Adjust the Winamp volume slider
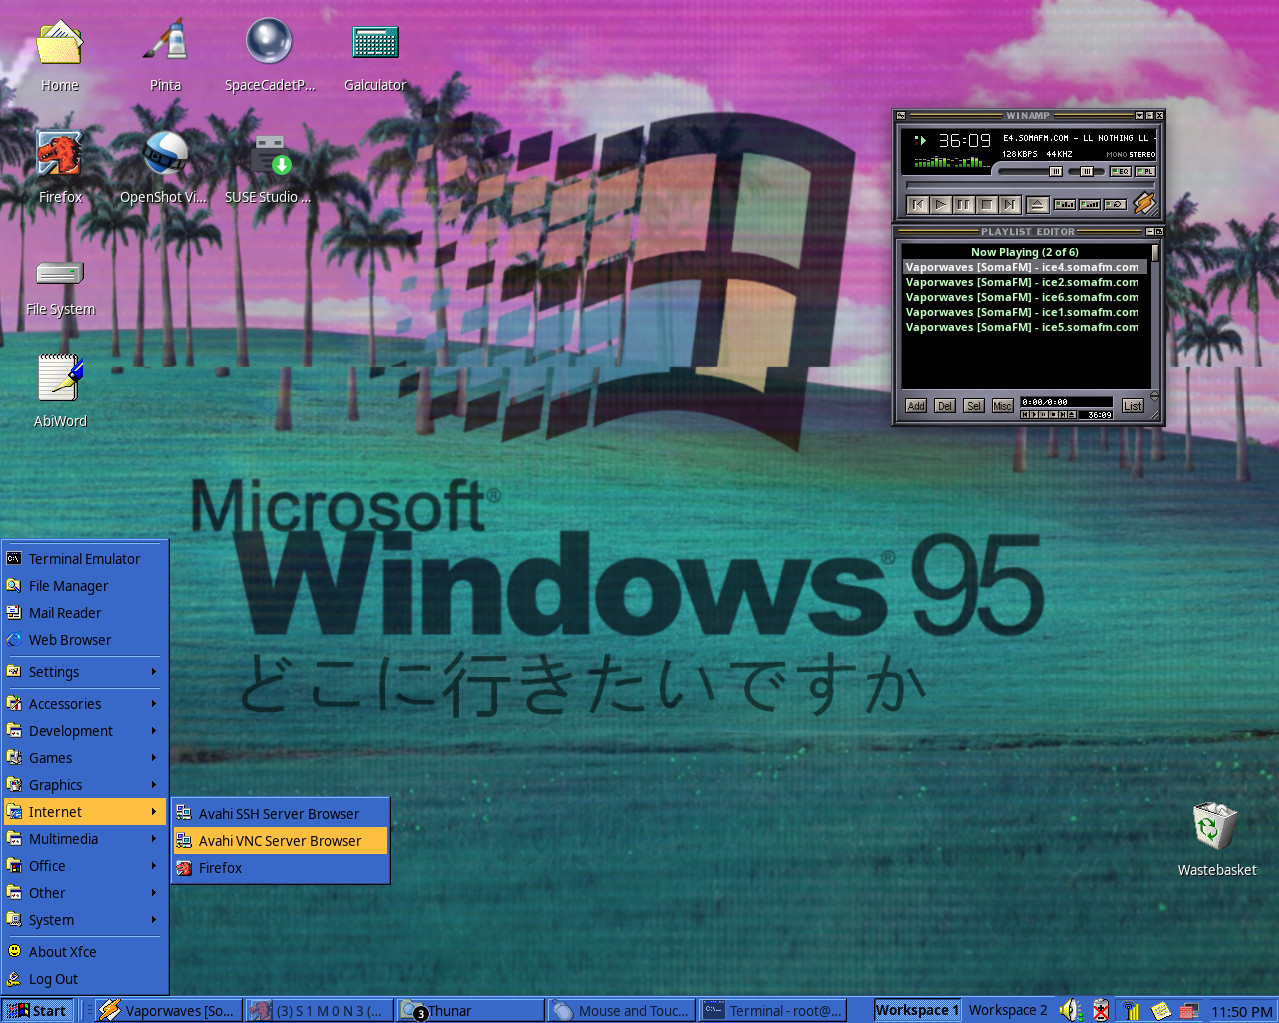1279x1023 pixels. click(1056, 171)
